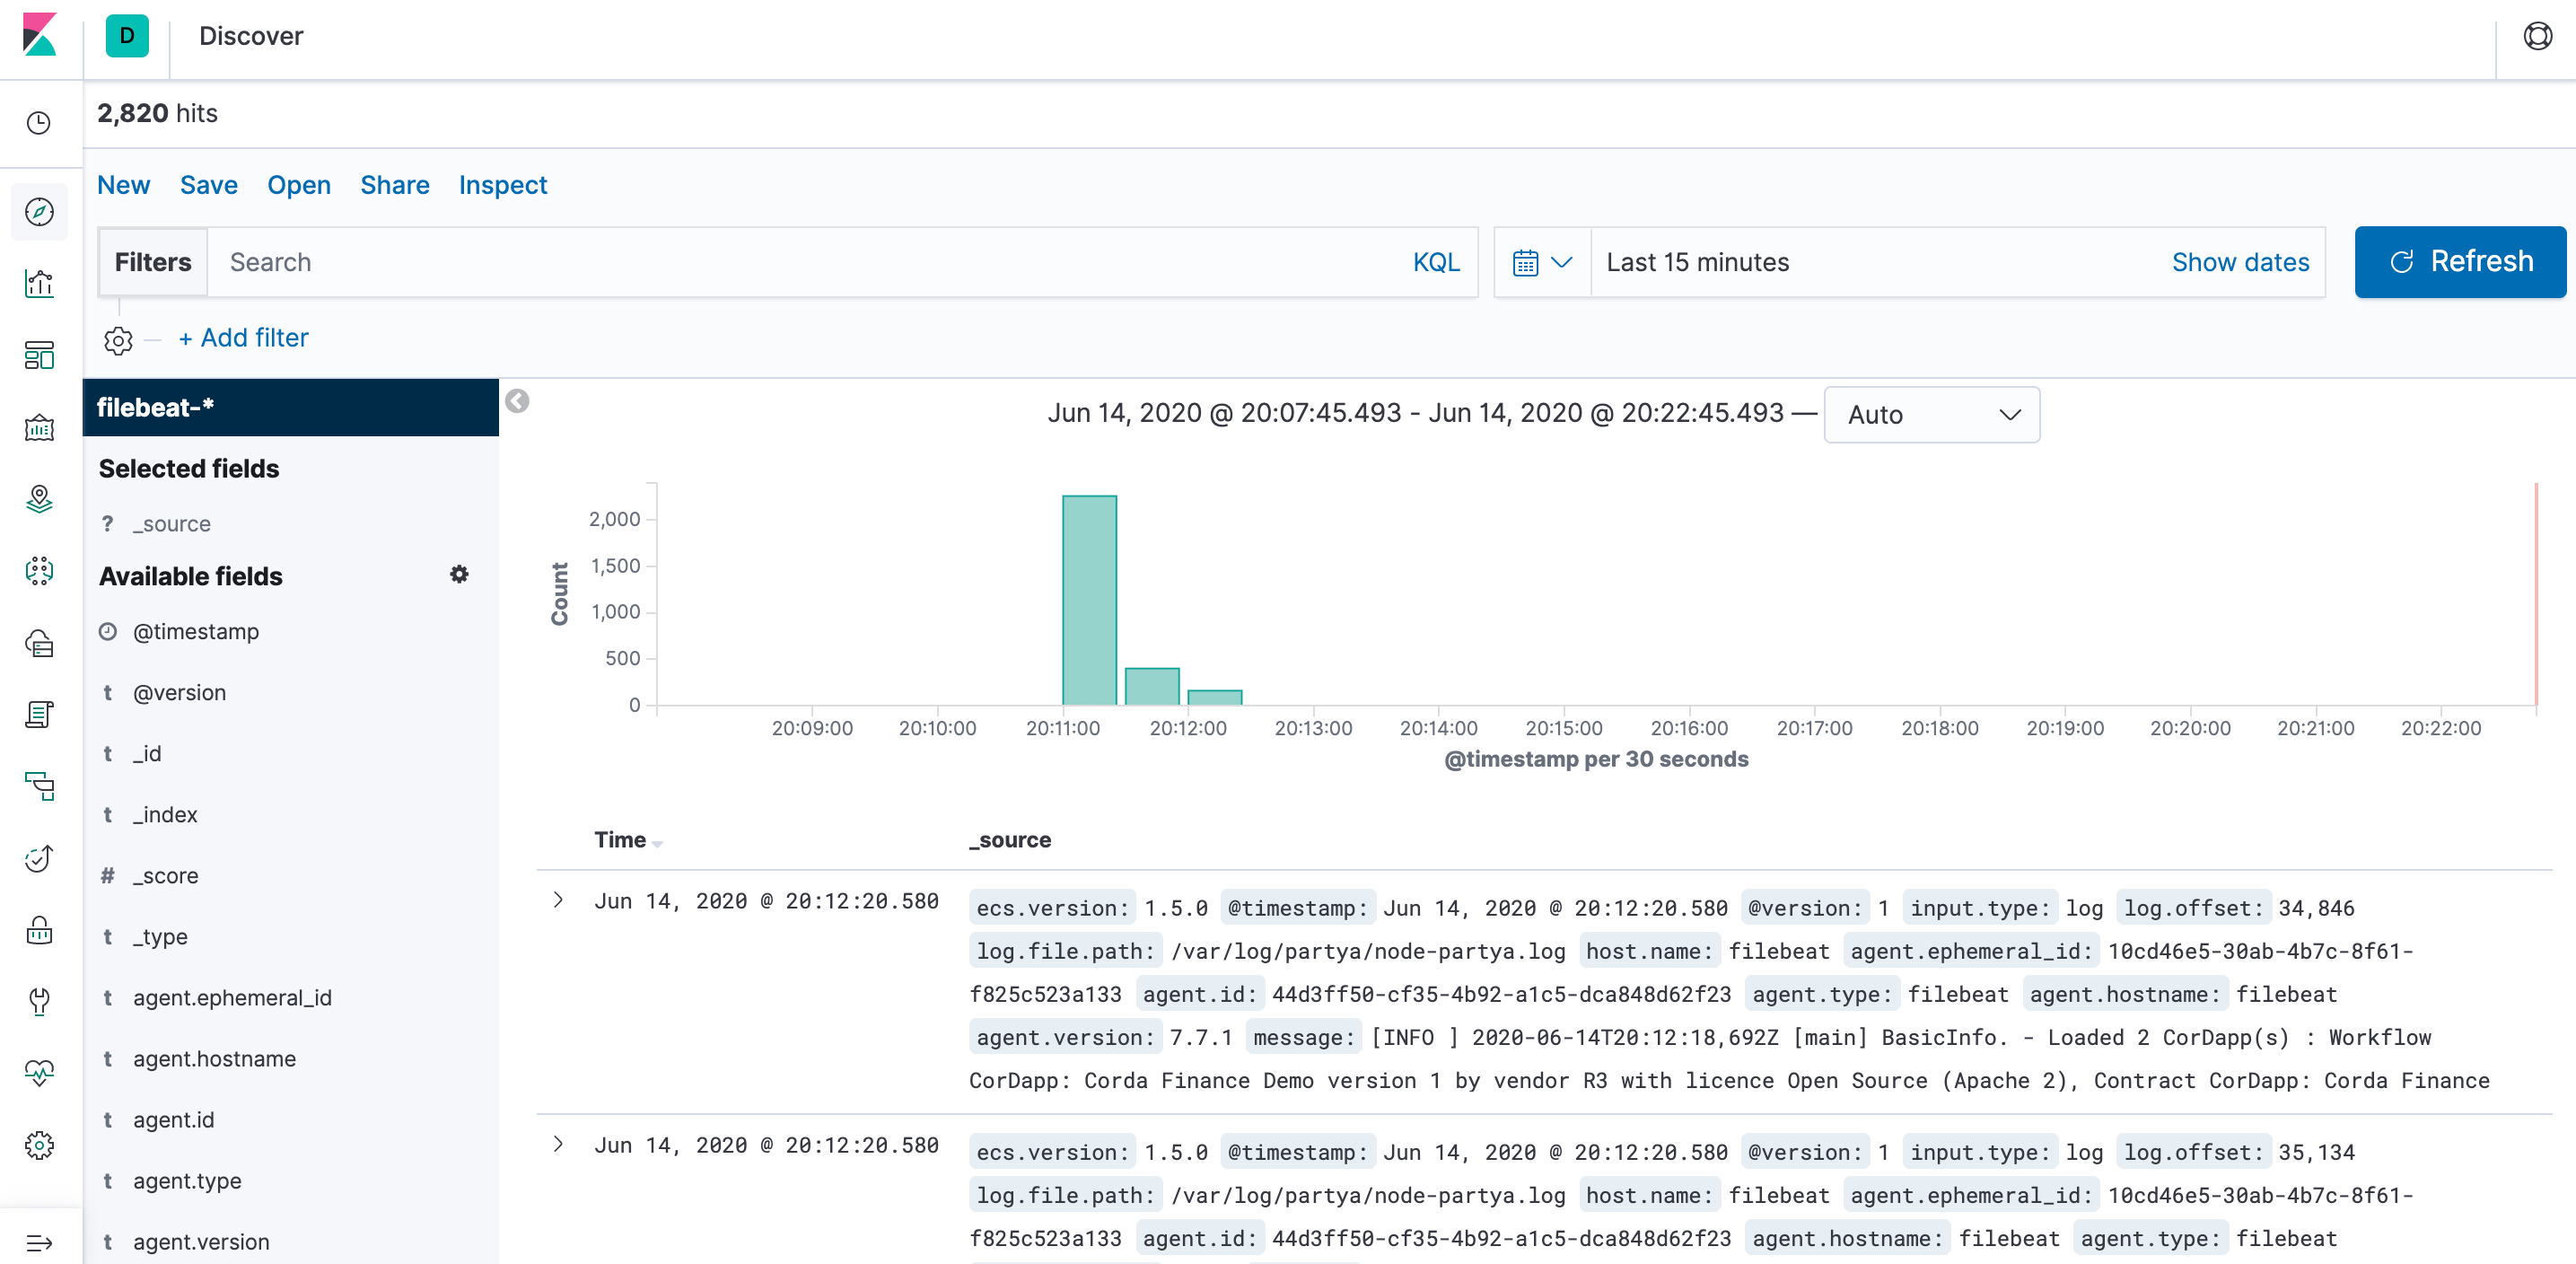Open Dashboard icon in sidebar
The width and height of the screenshot is (2576, 1264).
click(39, 356)
